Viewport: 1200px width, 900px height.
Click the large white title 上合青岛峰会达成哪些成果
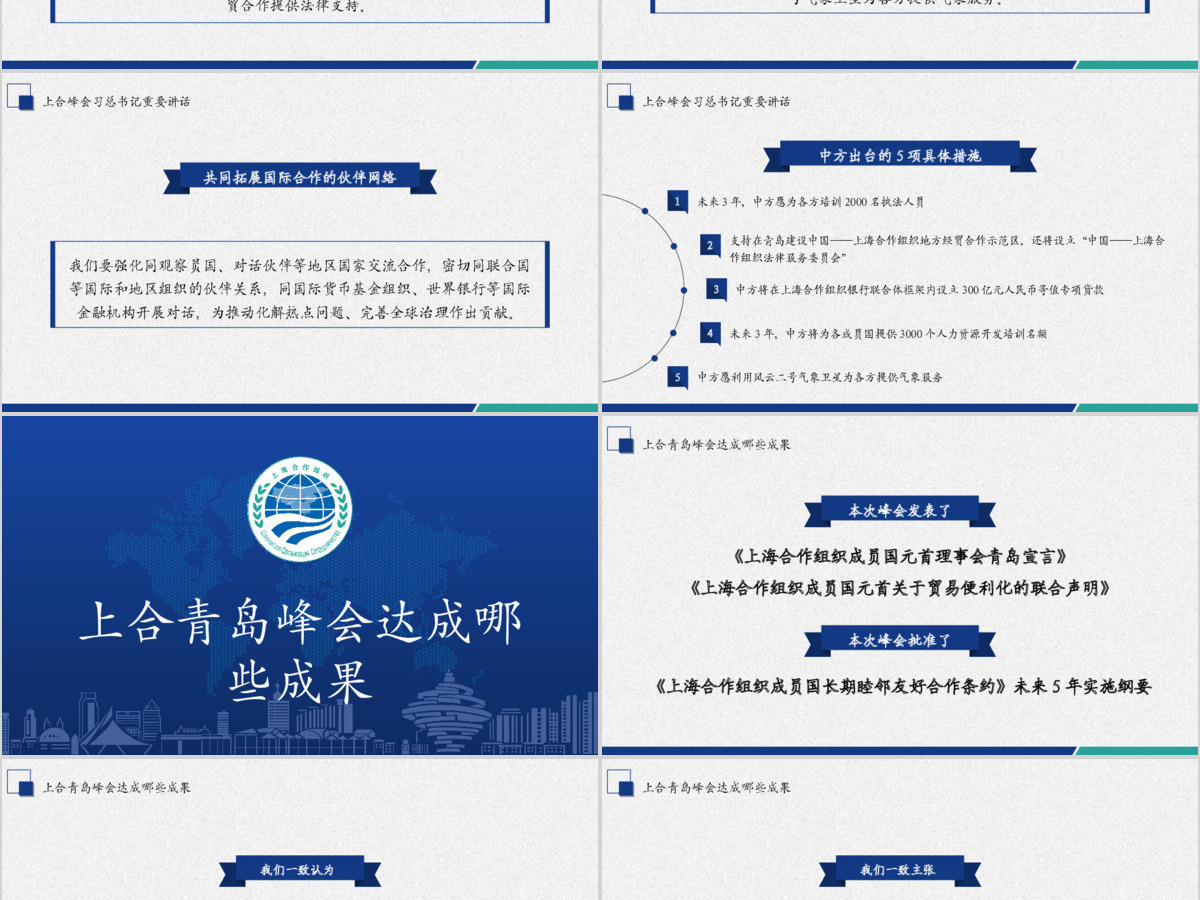(x=300, y=652)
